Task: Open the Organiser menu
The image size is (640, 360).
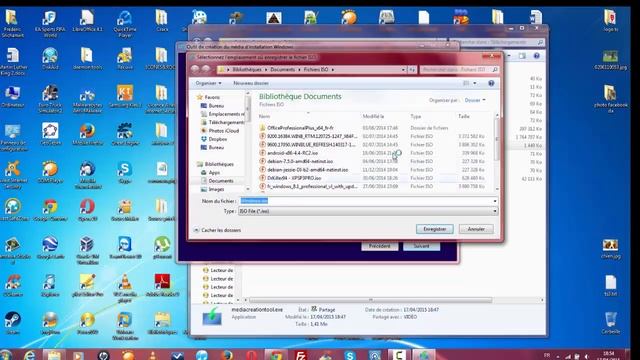Action: point(208,83)
